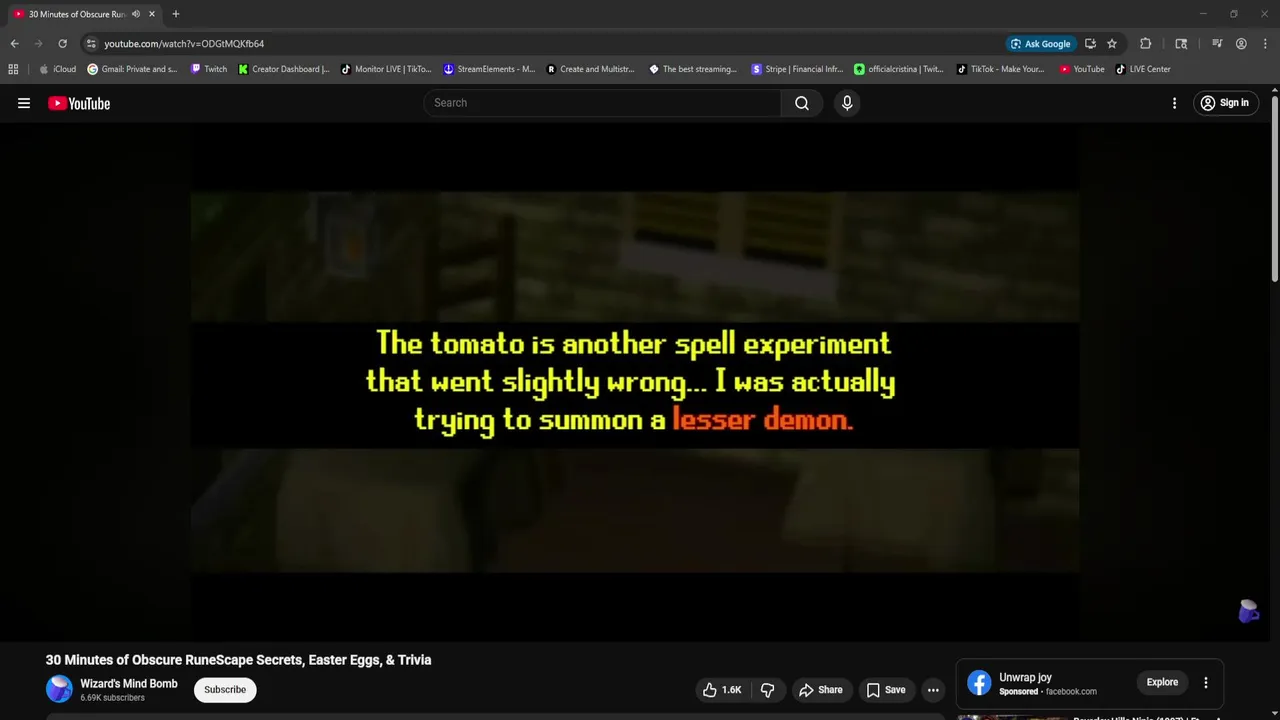Open Create and Multistream bookmark
This screenshot has width=1280, height=720.
pyautogui.click(x=590, y=69)
